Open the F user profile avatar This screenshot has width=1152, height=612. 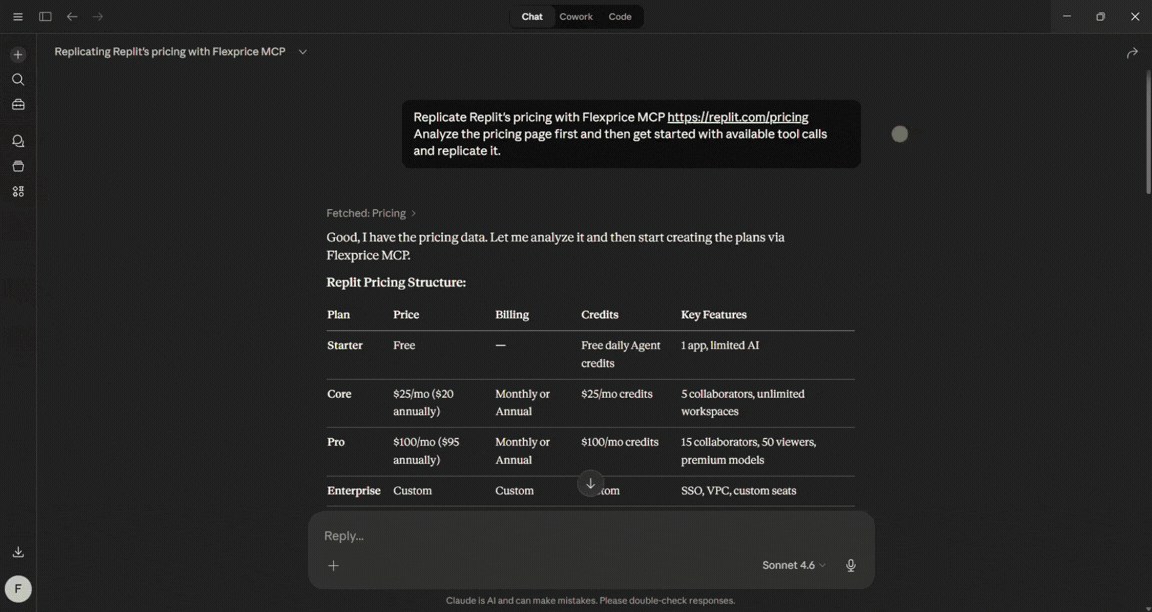[x=18, y=588]
